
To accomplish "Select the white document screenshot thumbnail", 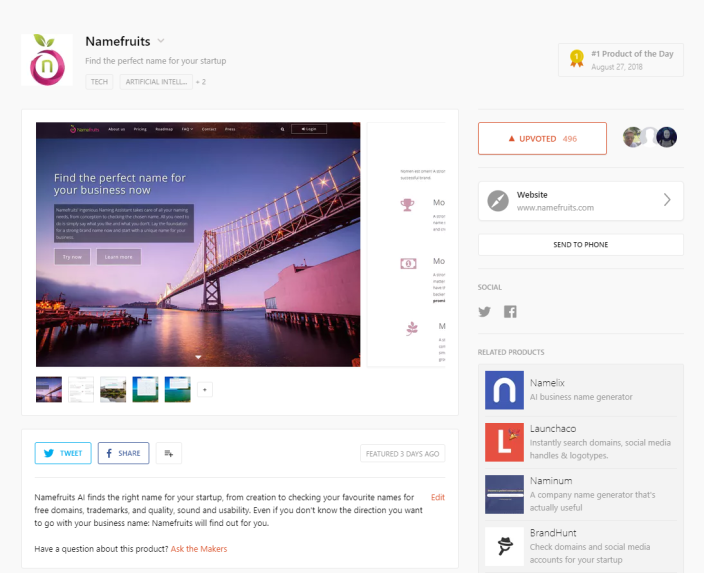I will click(x=81, y=389).
